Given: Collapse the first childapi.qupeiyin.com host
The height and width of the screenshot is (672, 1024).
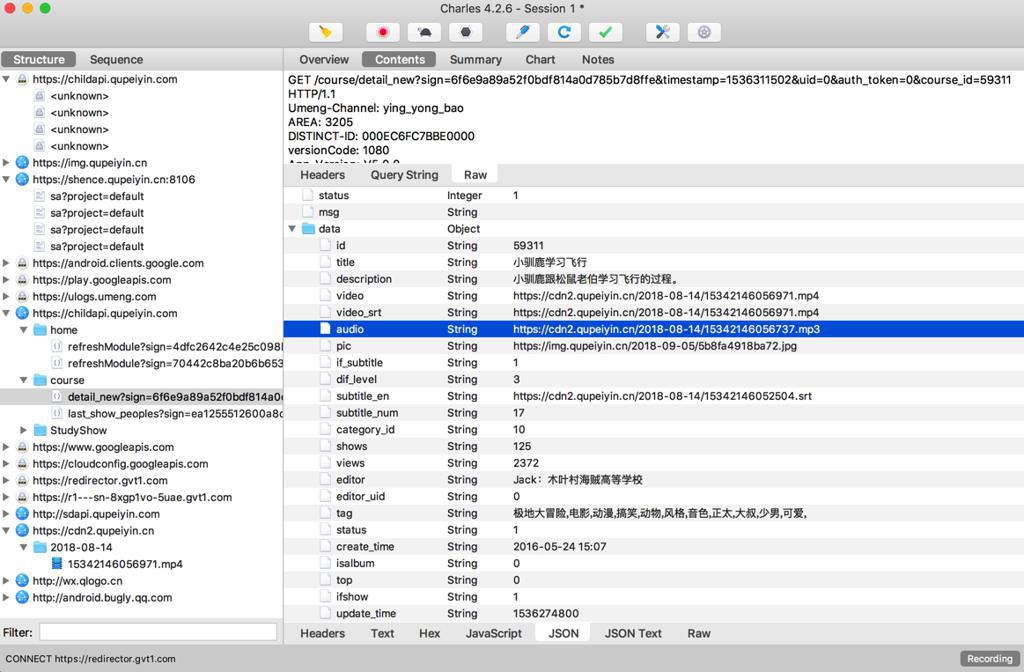Looking at the screenshot, I should click(x=6, y=79).
